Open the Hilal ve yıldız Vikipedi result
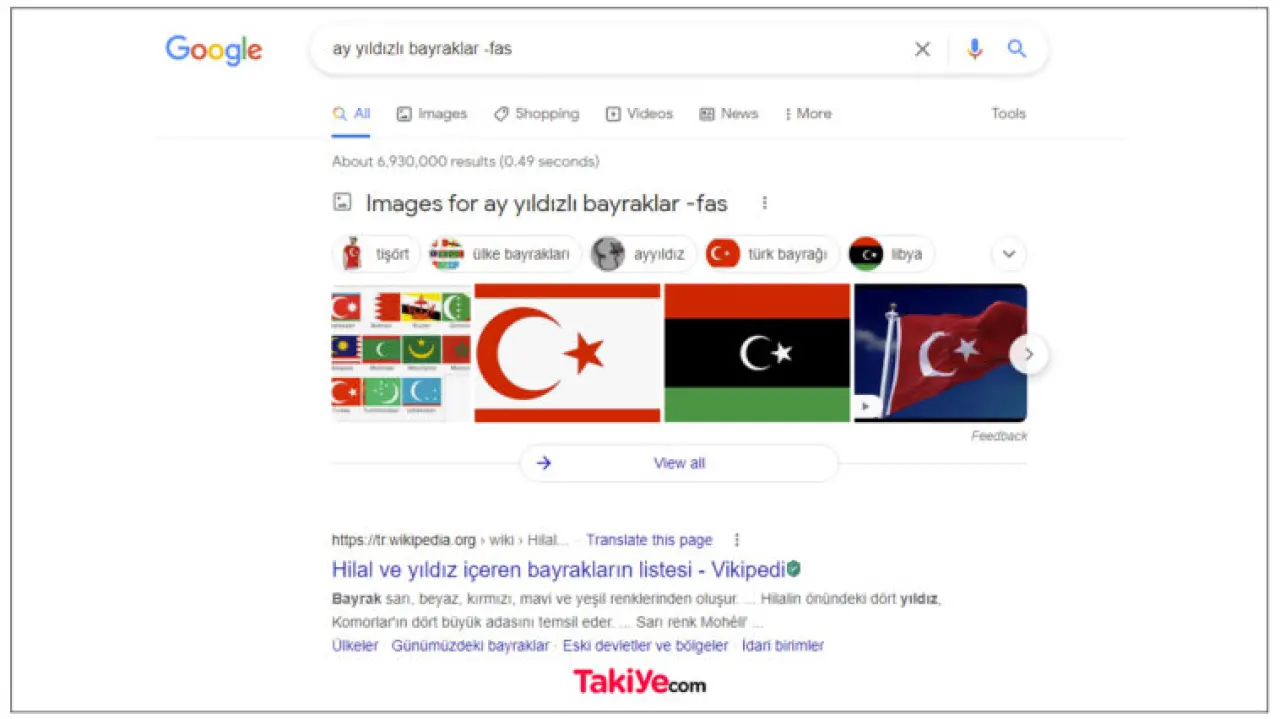 pos(558,570)
